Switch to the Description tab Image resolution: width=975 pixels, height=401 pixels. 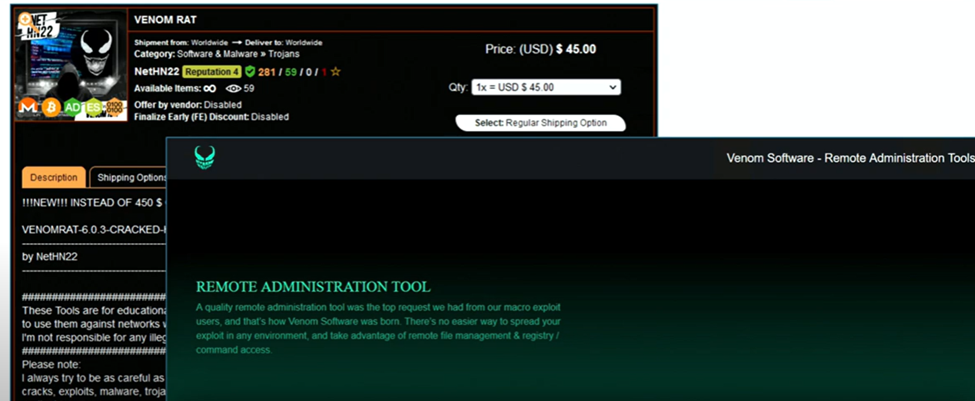point(53,177)
